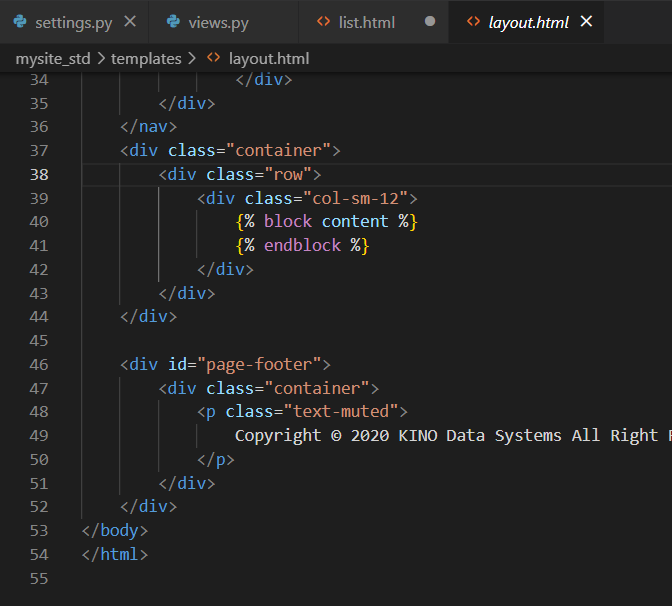Click the closing div tag on line 52
This screenshot has height=606, width=672.
click(x=148, y=507)
